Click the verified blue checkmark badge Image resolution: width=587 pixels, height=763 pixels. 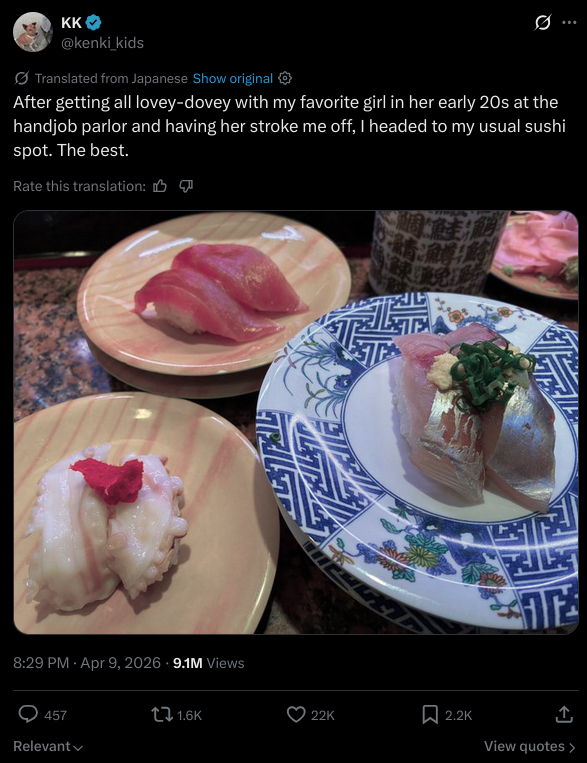click(93, 22)
